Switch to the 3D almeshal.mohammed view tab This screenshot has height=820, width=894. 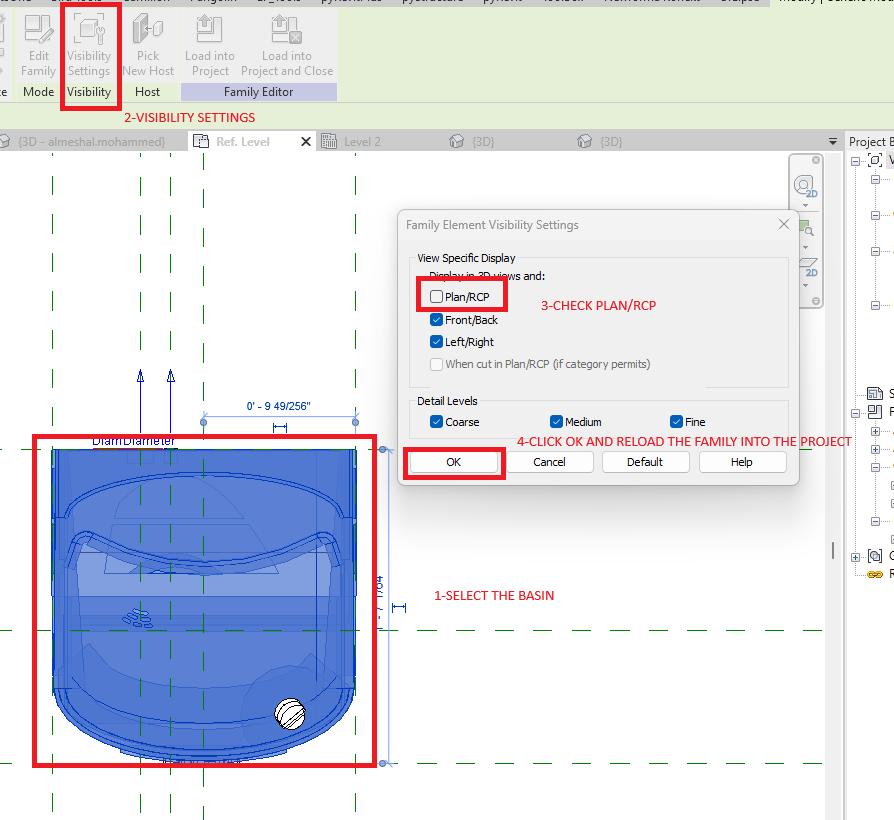90,141
